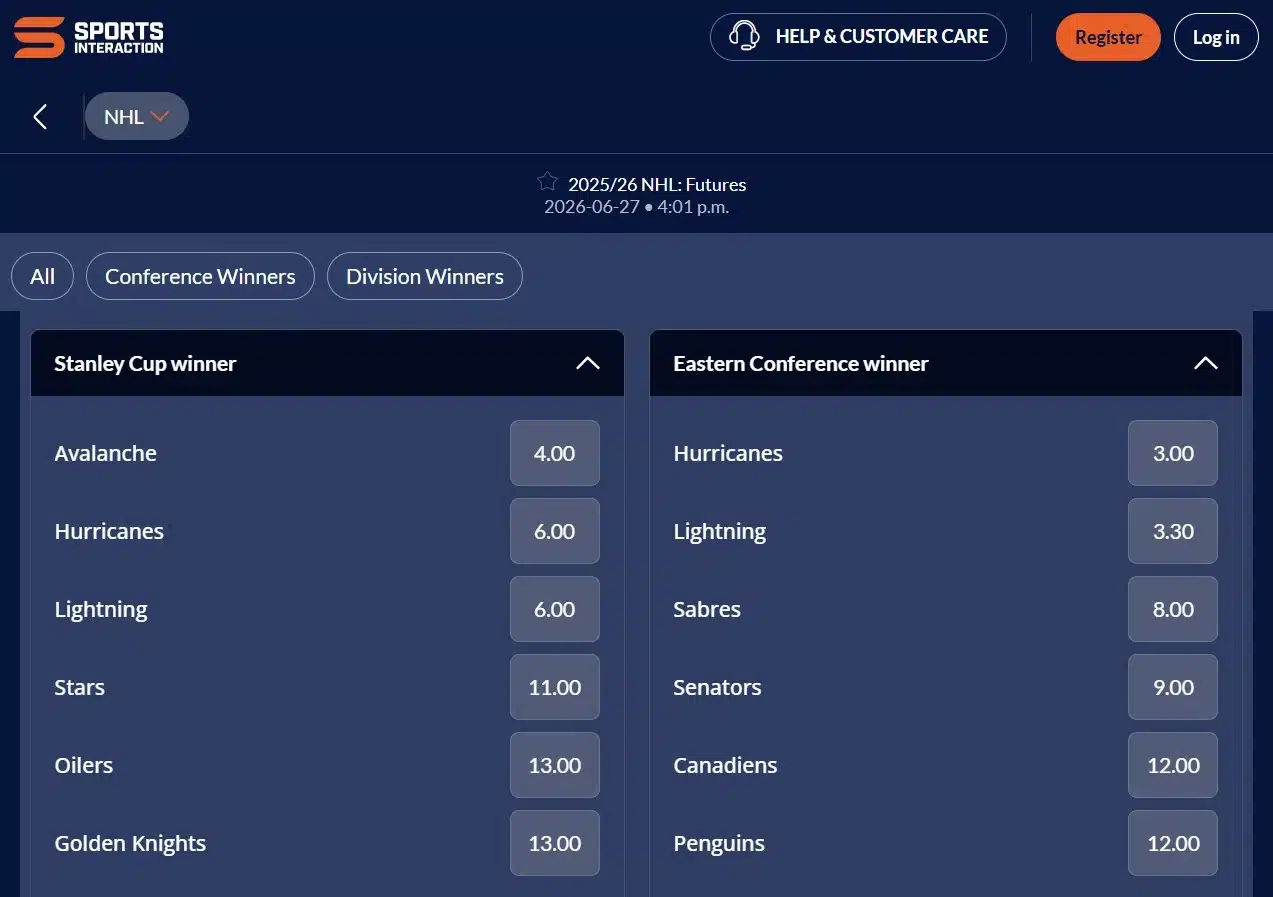
Task: Switch to Division Winners filter
Action: pos(424,276)
